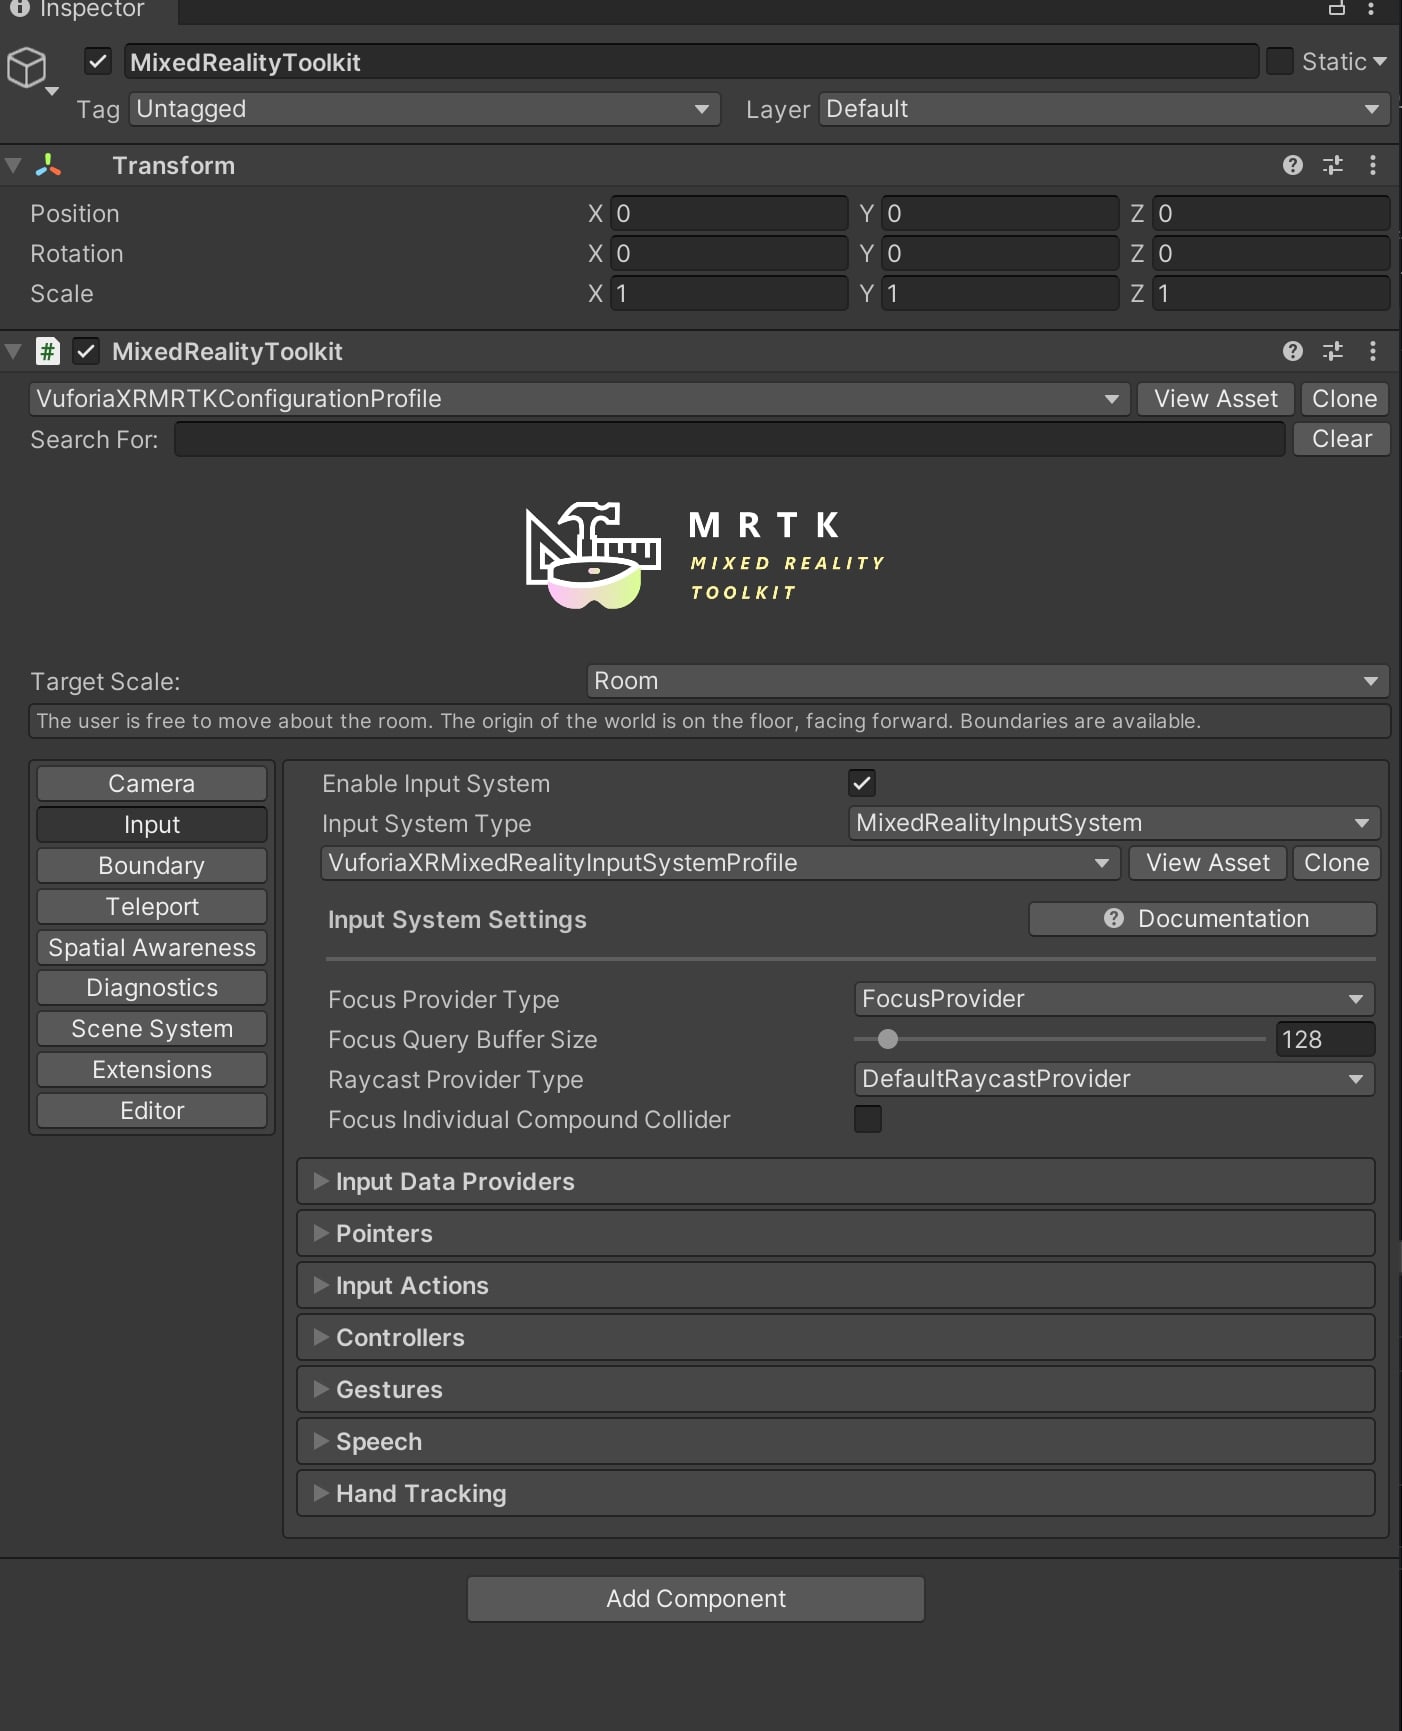Select the Teleport profile tab

152,906
